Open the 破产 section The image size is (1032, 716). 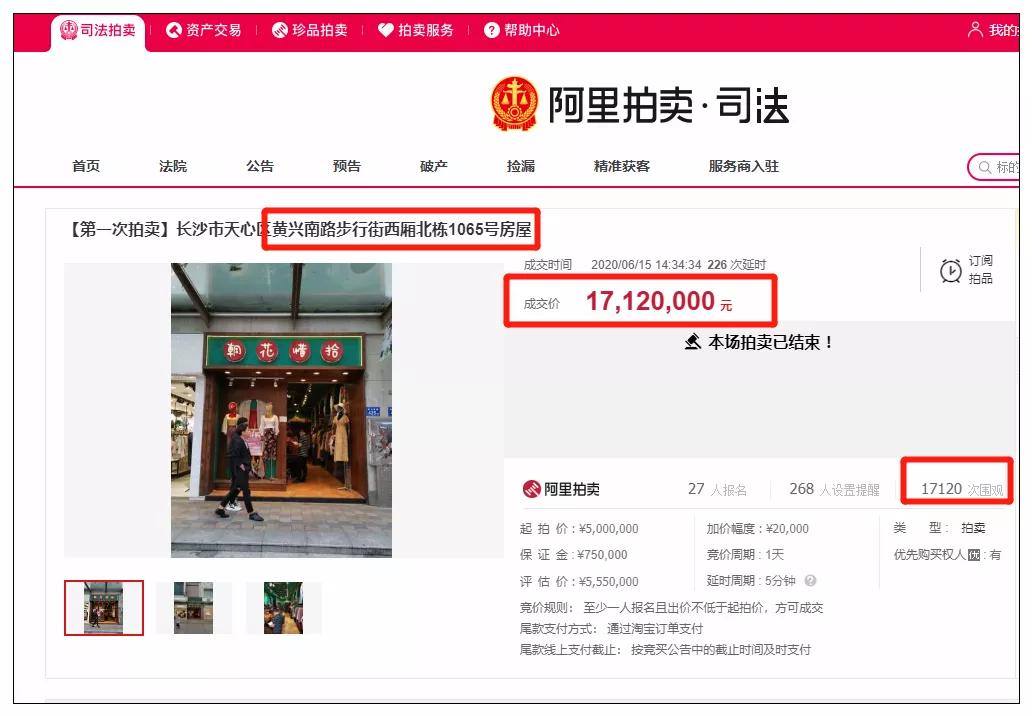click(x=431, y=166)
